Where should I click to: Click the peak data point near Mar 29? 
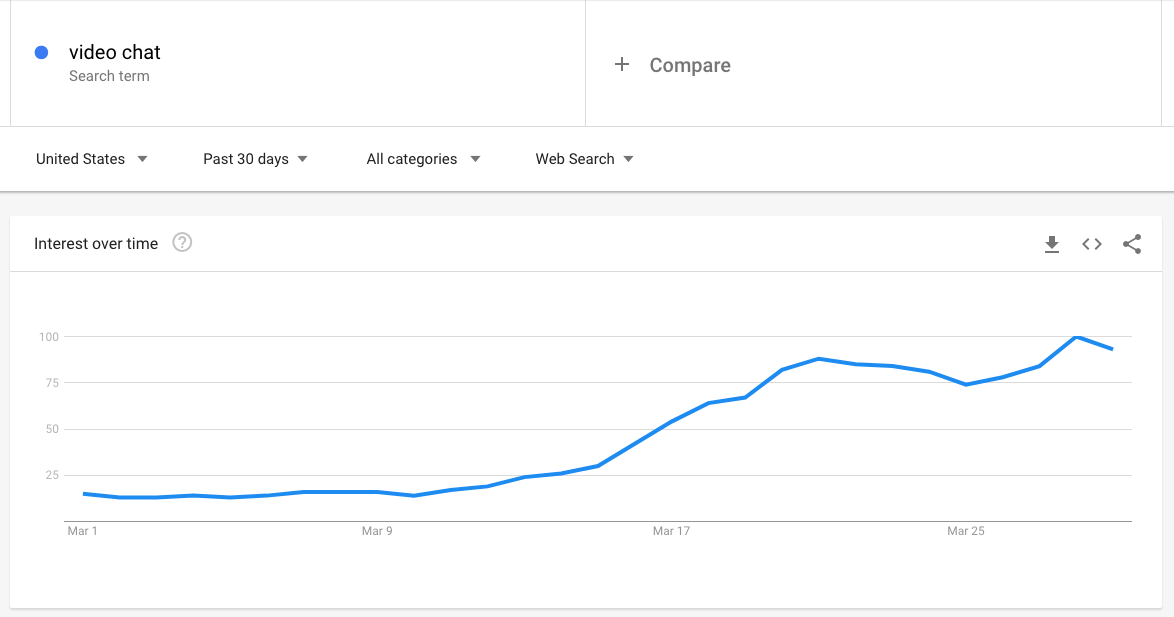tap(1078, 337)
